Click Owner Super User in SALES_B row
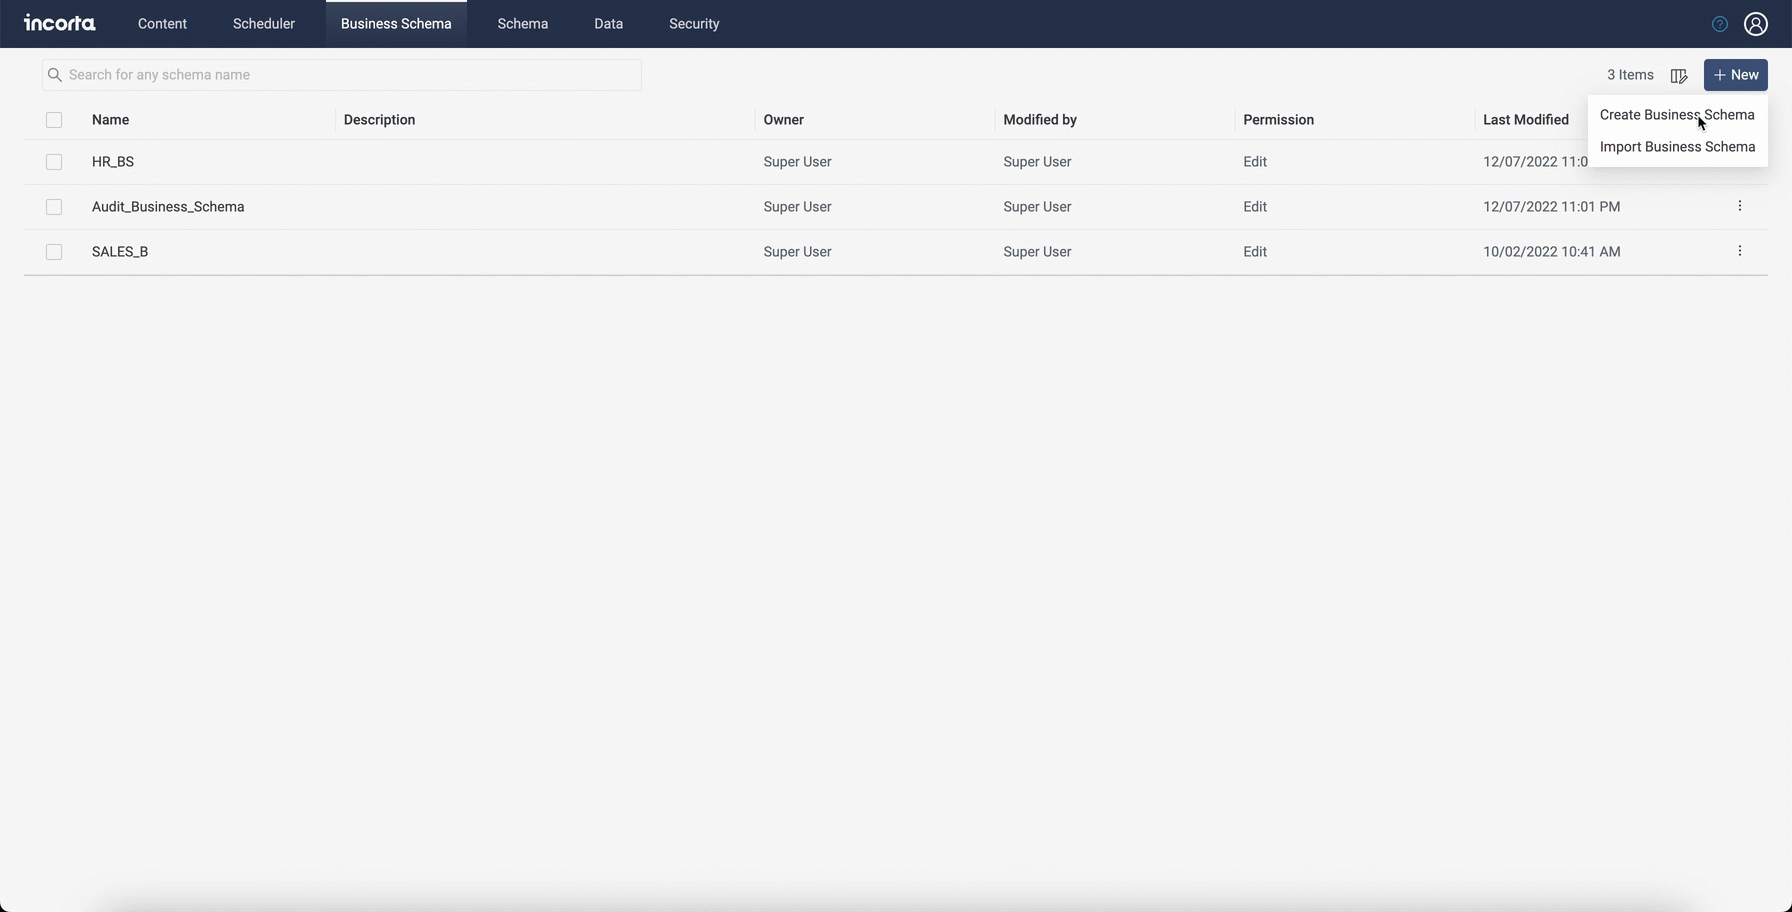Screen dimensions: 1792x912 point(797,252)
